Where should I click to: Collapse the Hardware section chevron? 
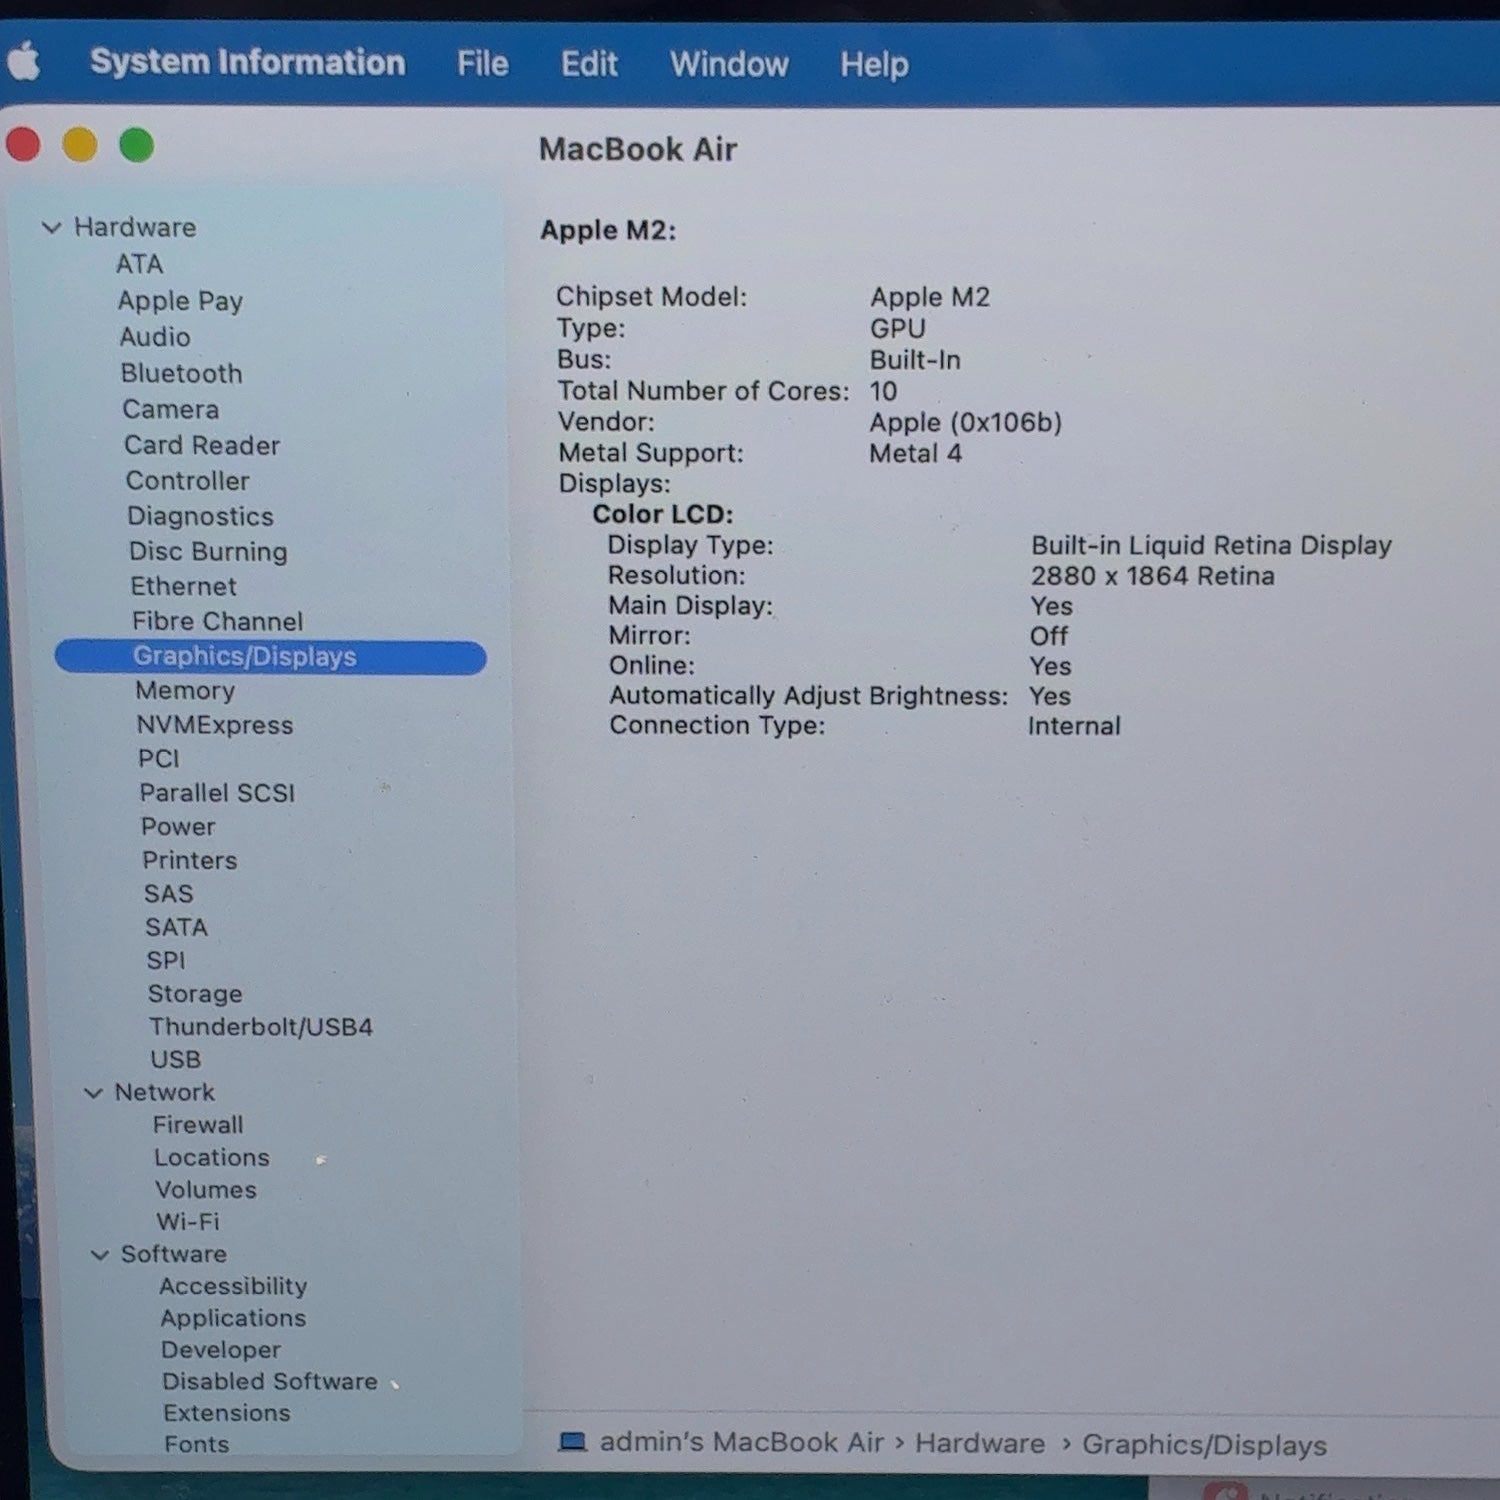tap(52, 228)
